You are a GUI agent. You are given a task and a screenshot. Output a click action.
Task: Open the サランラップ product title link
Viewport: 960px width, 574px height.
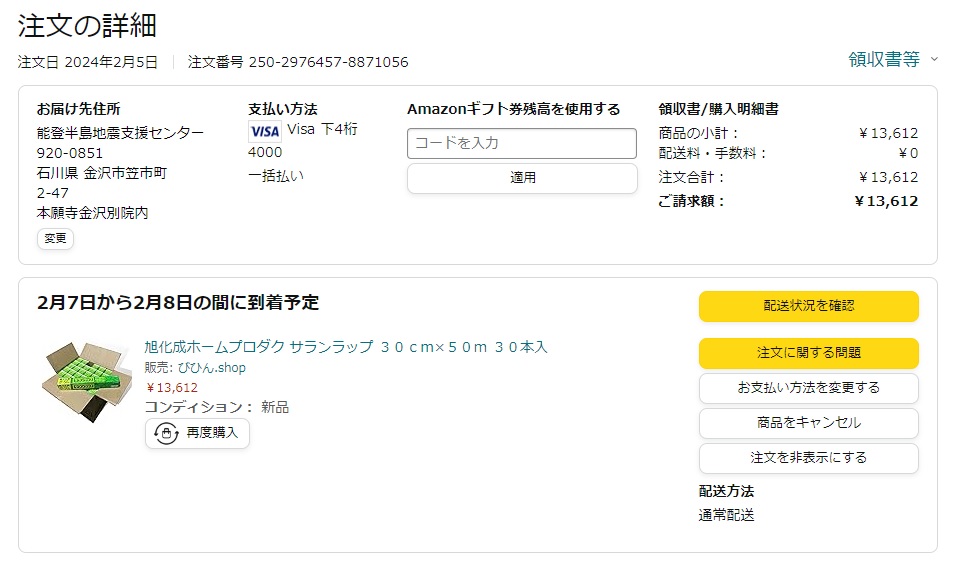[x=346, y=347]
